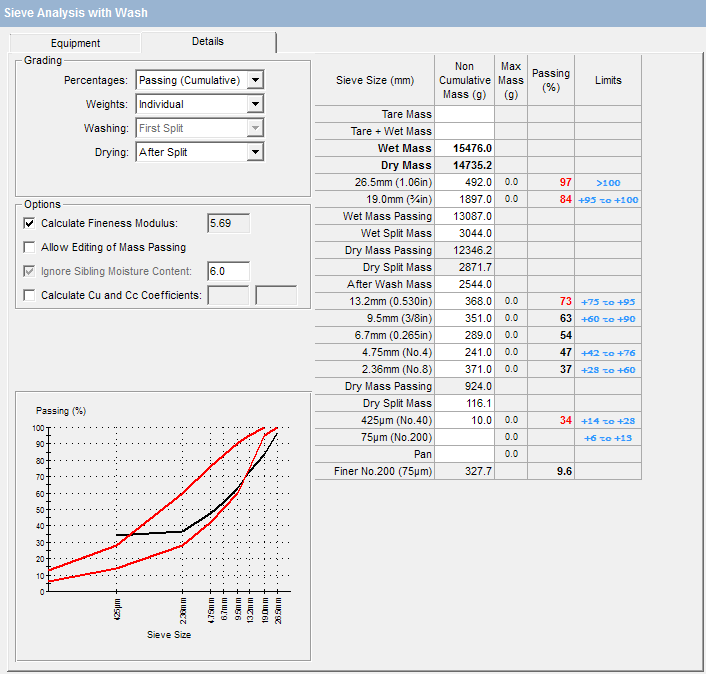Select the Details tab
The width and height of the screenshot is (706, 674).
[208, 42]
